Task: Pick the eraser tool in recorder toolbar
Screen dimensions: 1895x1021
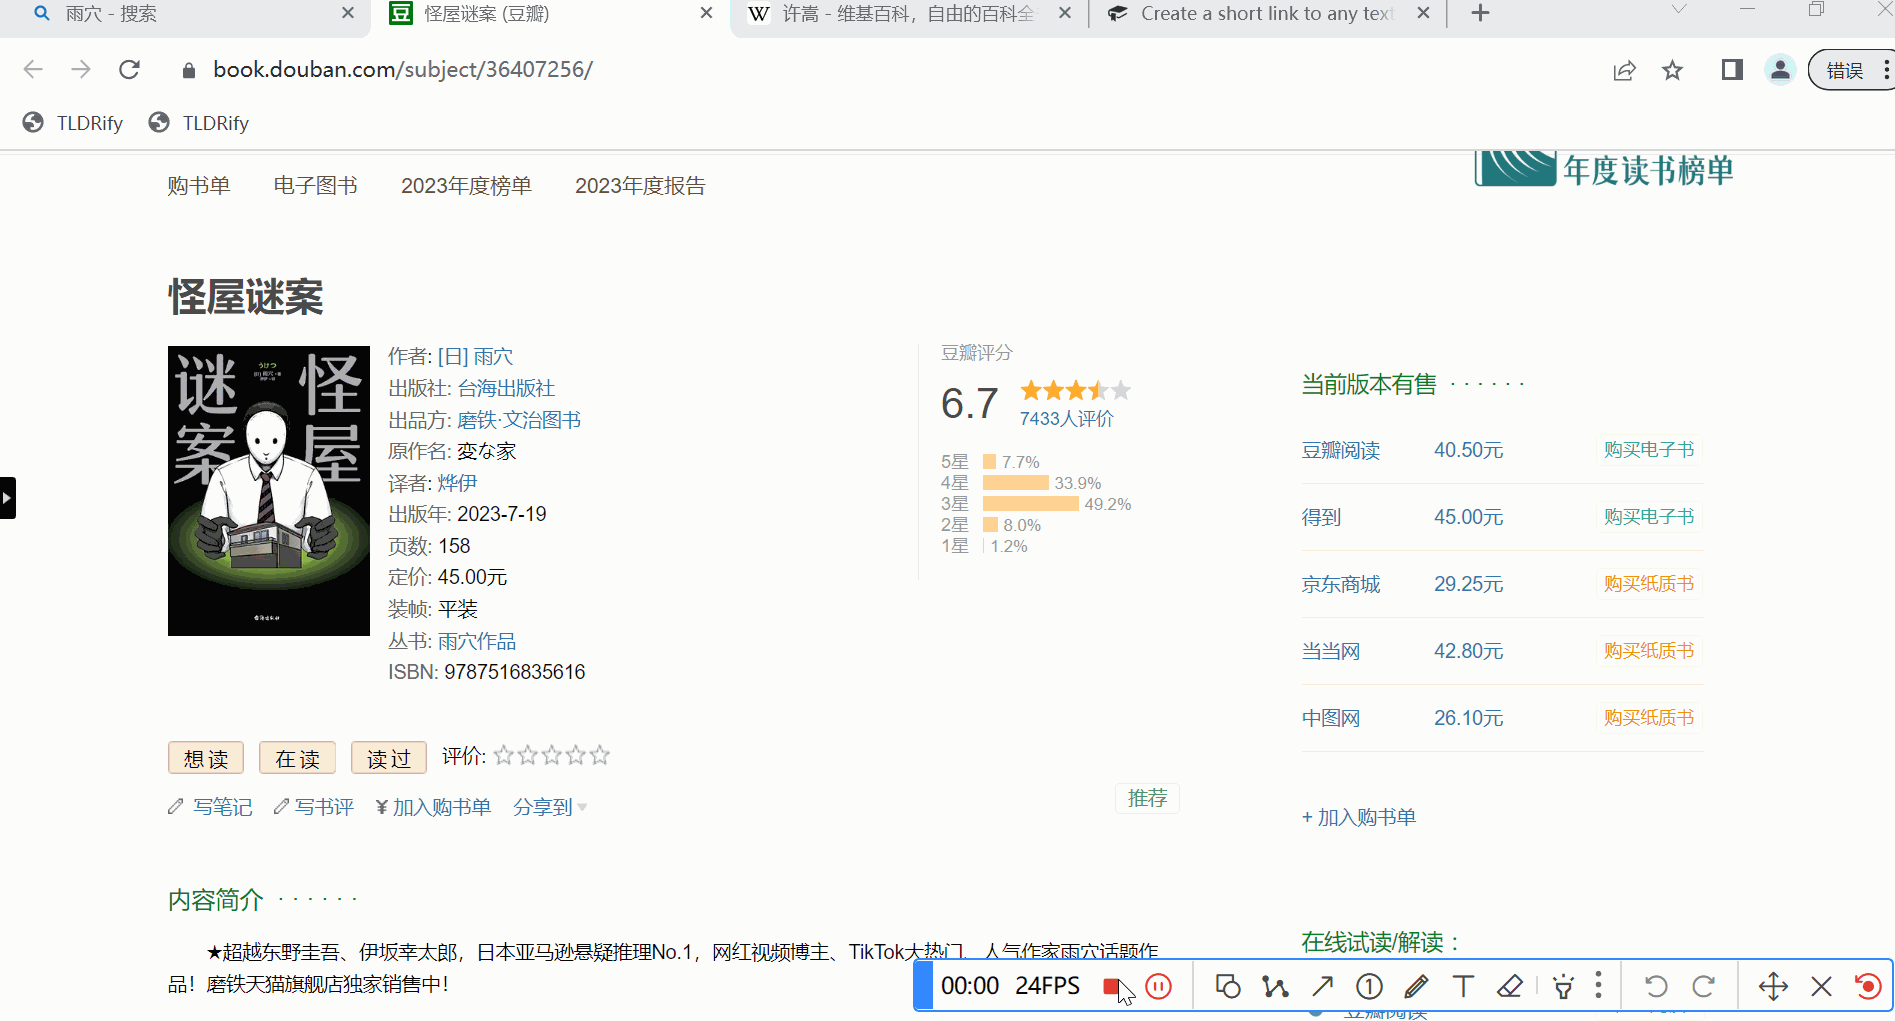Action: coord(1510,987)
